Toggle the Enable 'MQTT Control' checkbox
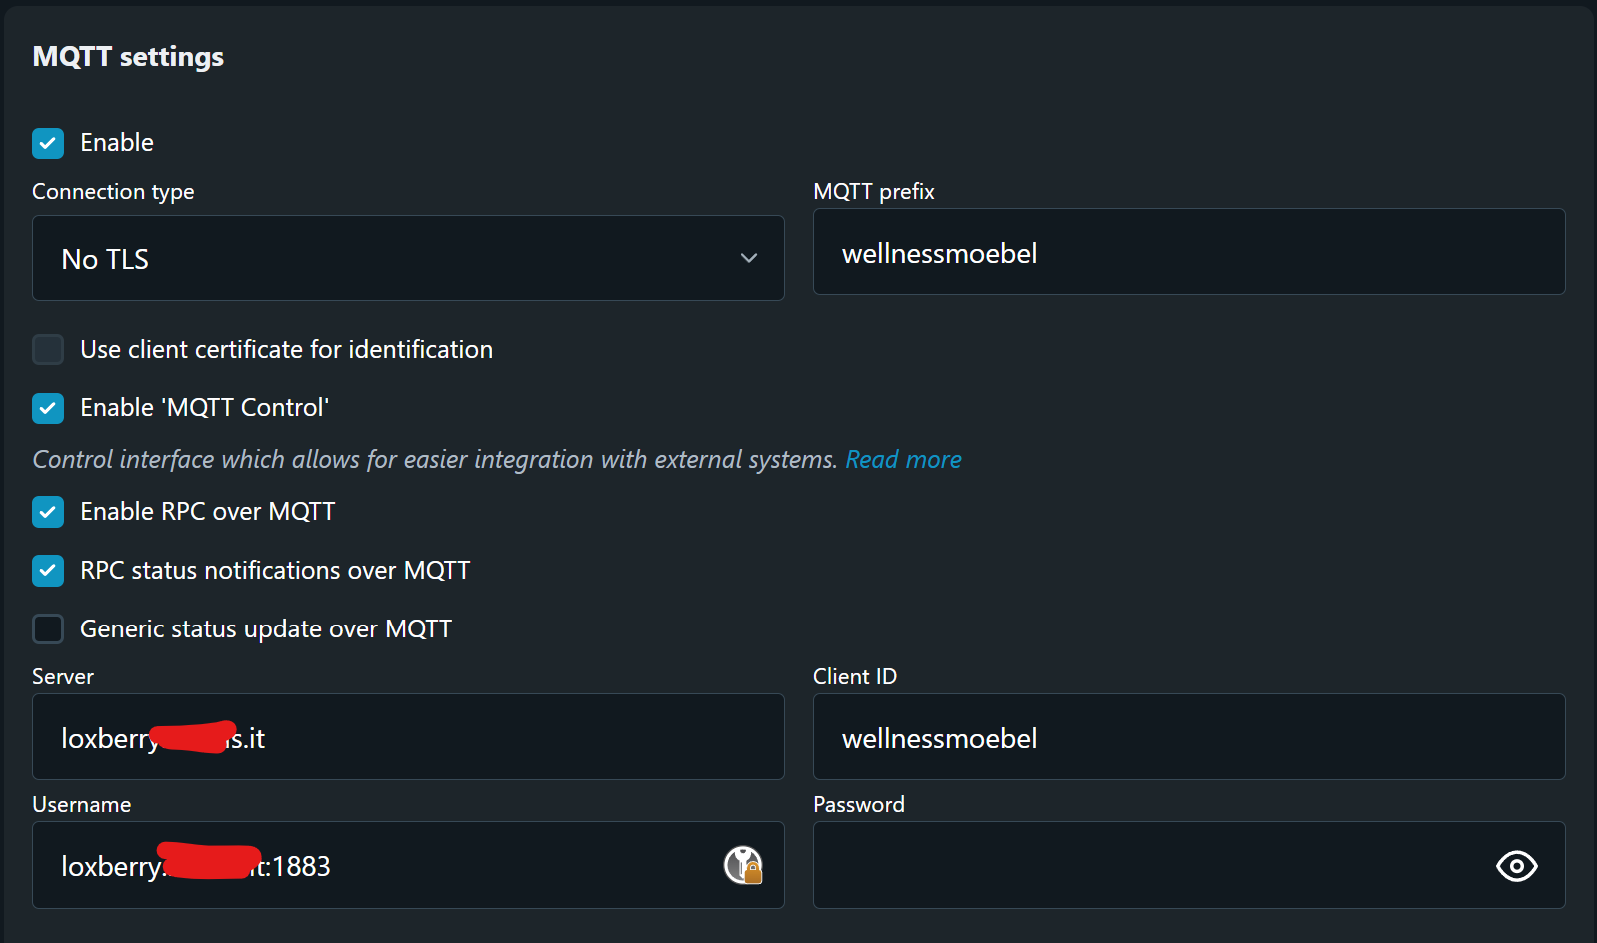Image resolution: width=1597 pixels, height=943 pixels. [48, 408]
